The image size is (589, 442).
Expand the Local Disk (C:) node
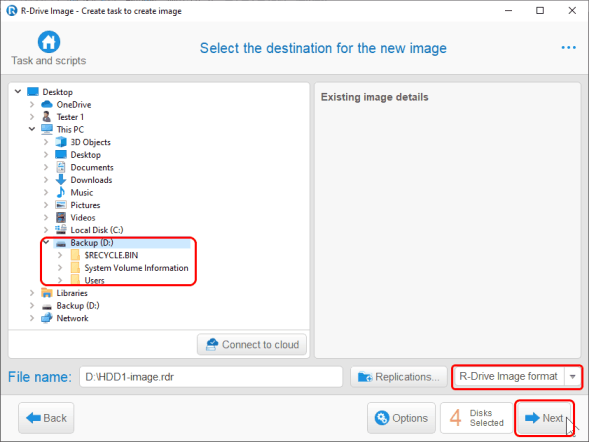[46, 229]
